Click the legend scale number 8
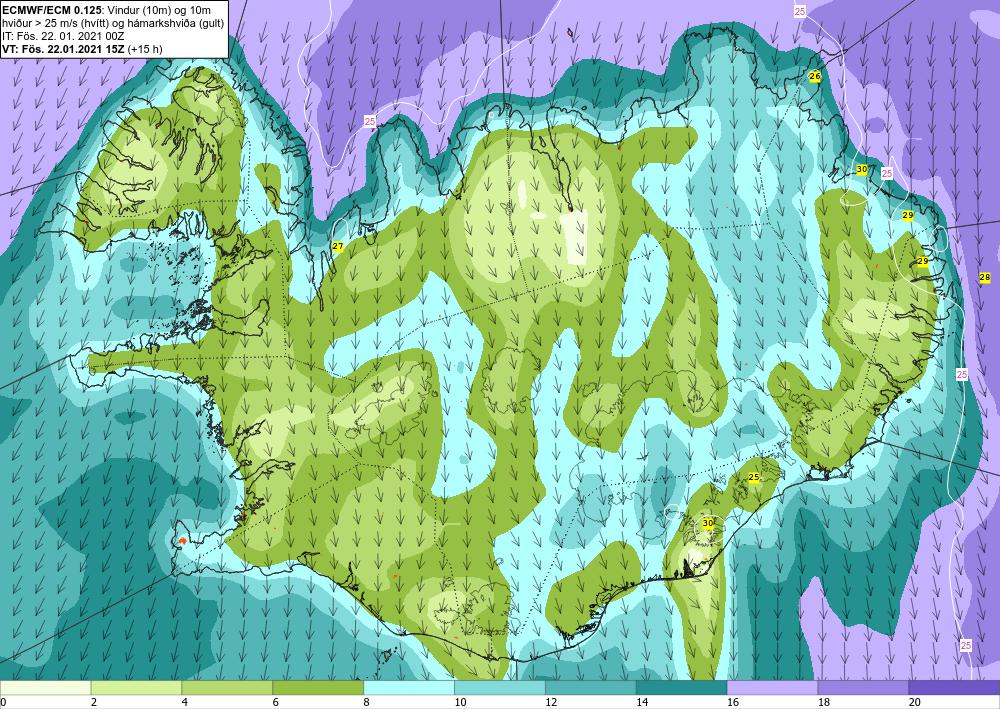This screenshot has width=1000, height=709. click(x=366, y=703)
